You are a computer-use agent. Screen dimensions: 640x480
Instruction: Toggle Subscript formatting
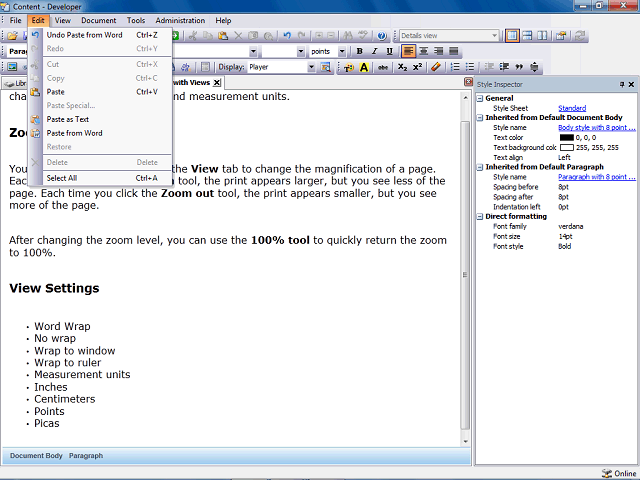pos(402,67)
